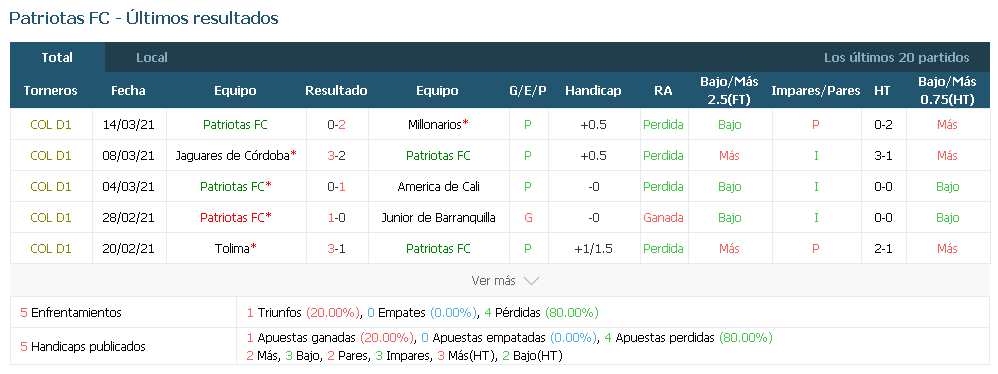Click the 1-0 result against Junior
Viewport: 998px width, 374px height.
337,218
